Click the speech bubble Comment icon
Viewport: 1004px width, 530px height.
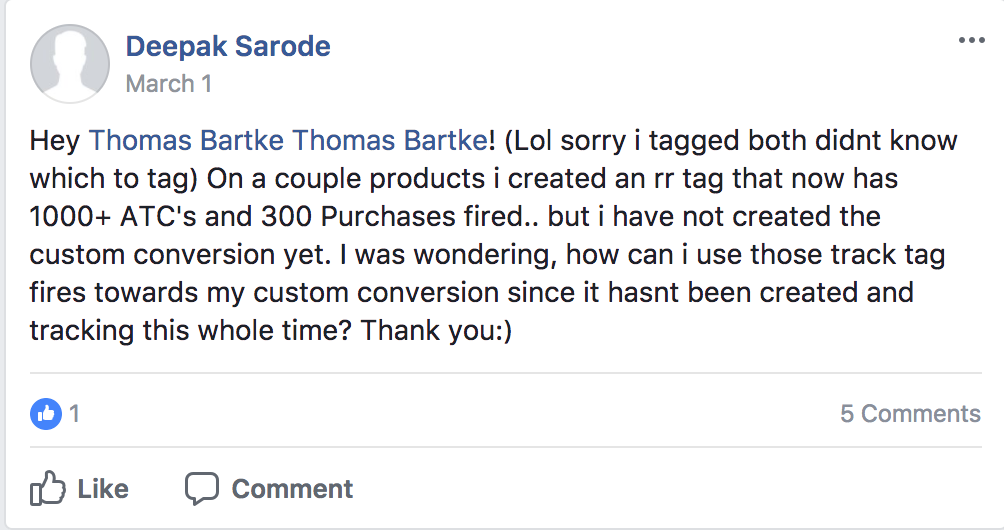202,489
